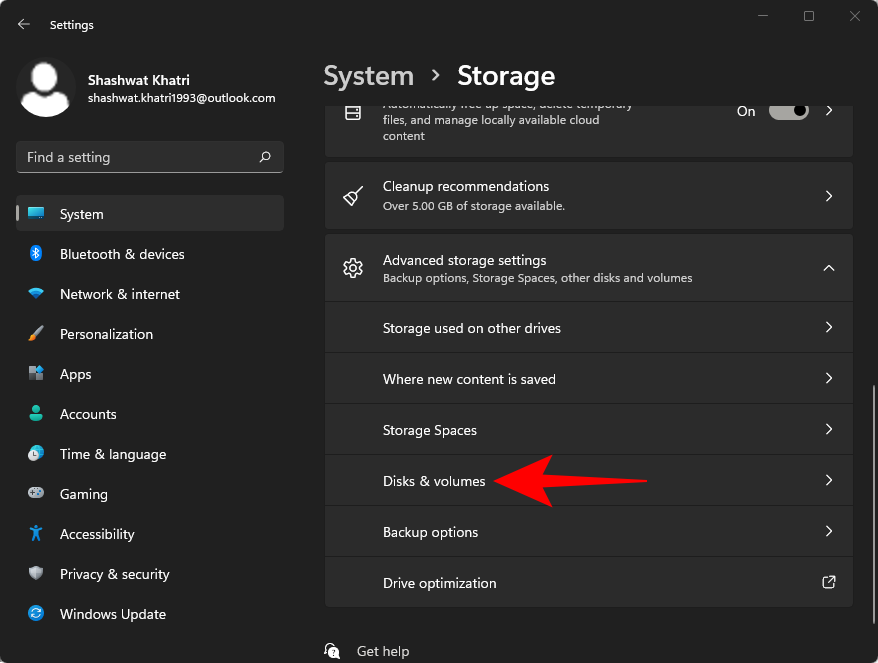878x663 pixels.
Task: Open Cleanup recommendations chevron
Action: coord(828,196)
